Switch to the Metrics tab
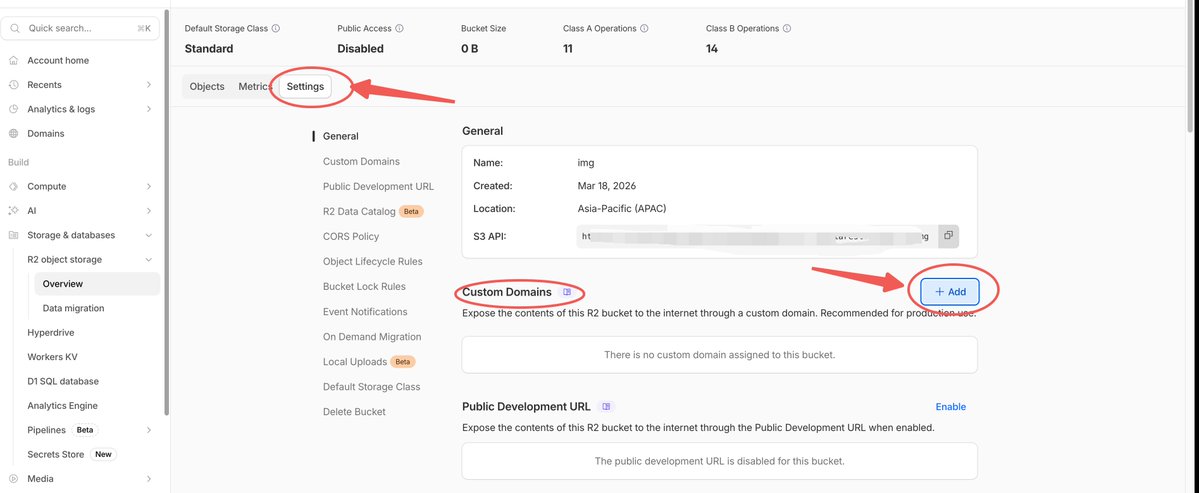This screenshot has height=493, width=1199. point(255,86)
